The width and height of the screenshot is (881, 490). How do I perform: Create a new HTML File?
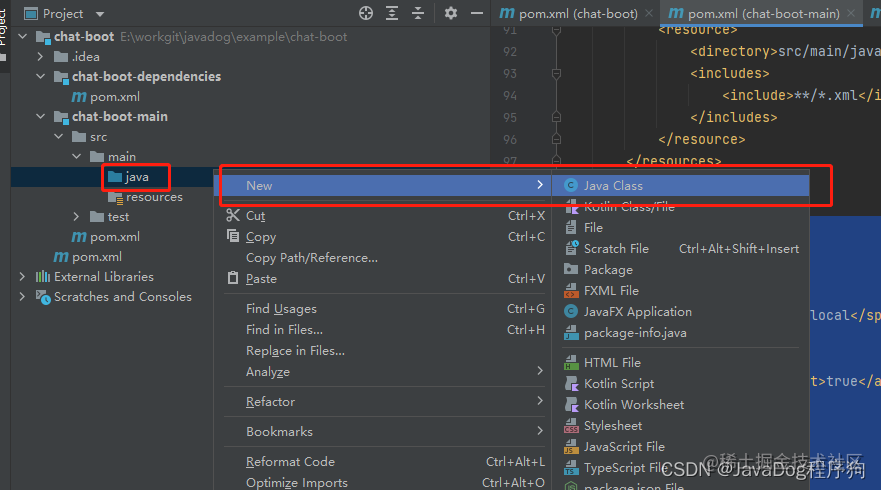pos(680,362)
